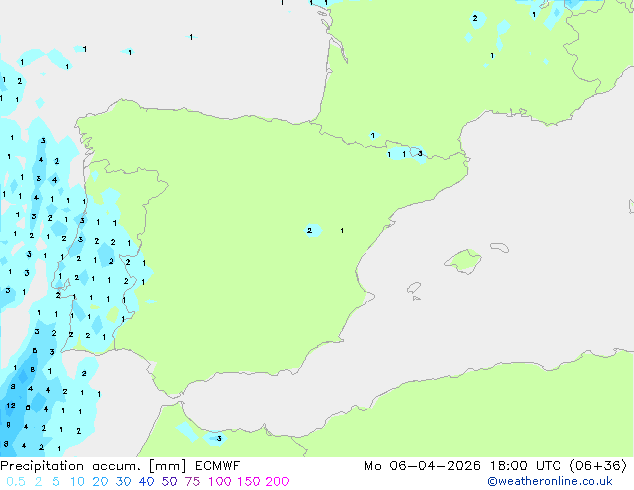Click the legend scale value 5
Viewport: 634px width, 490px height.
[56, 482]
